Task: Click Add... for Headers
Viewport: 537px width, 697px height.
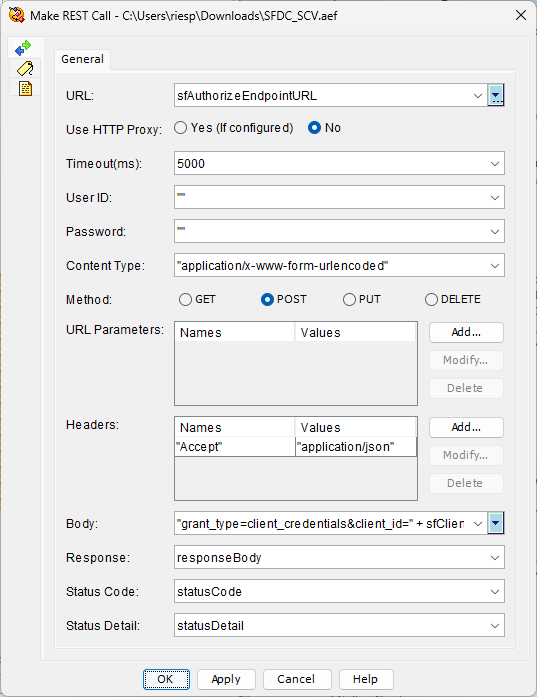Action: point(466,427)
